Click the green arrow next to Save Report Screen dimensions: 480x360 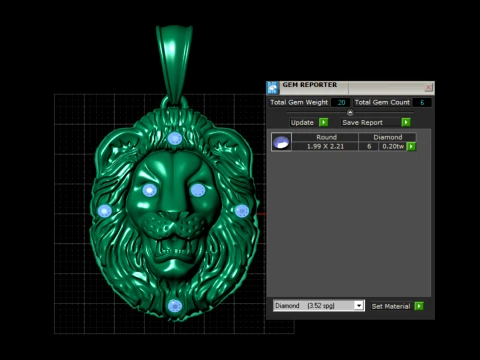click(x=406, y=122)
